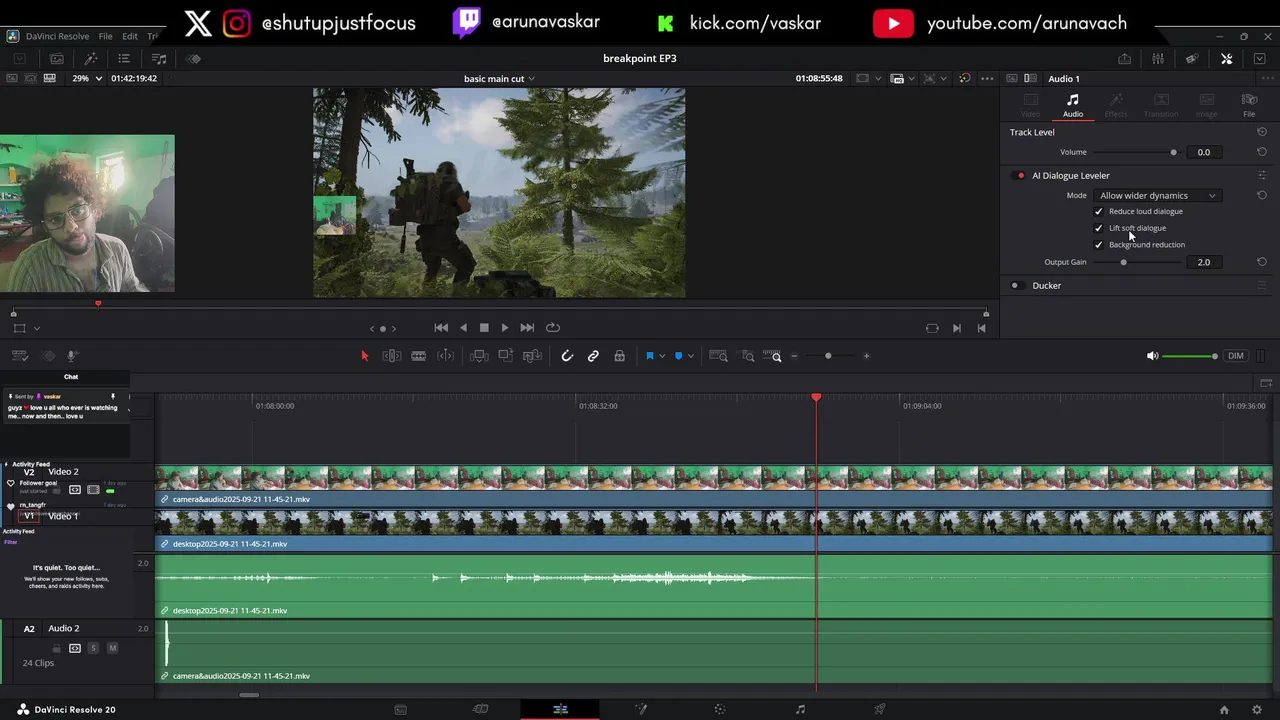Click the Full Extent Zoom icon
Image resolution: width=1280 pixels, height=720 pixels.
[718, 356]
